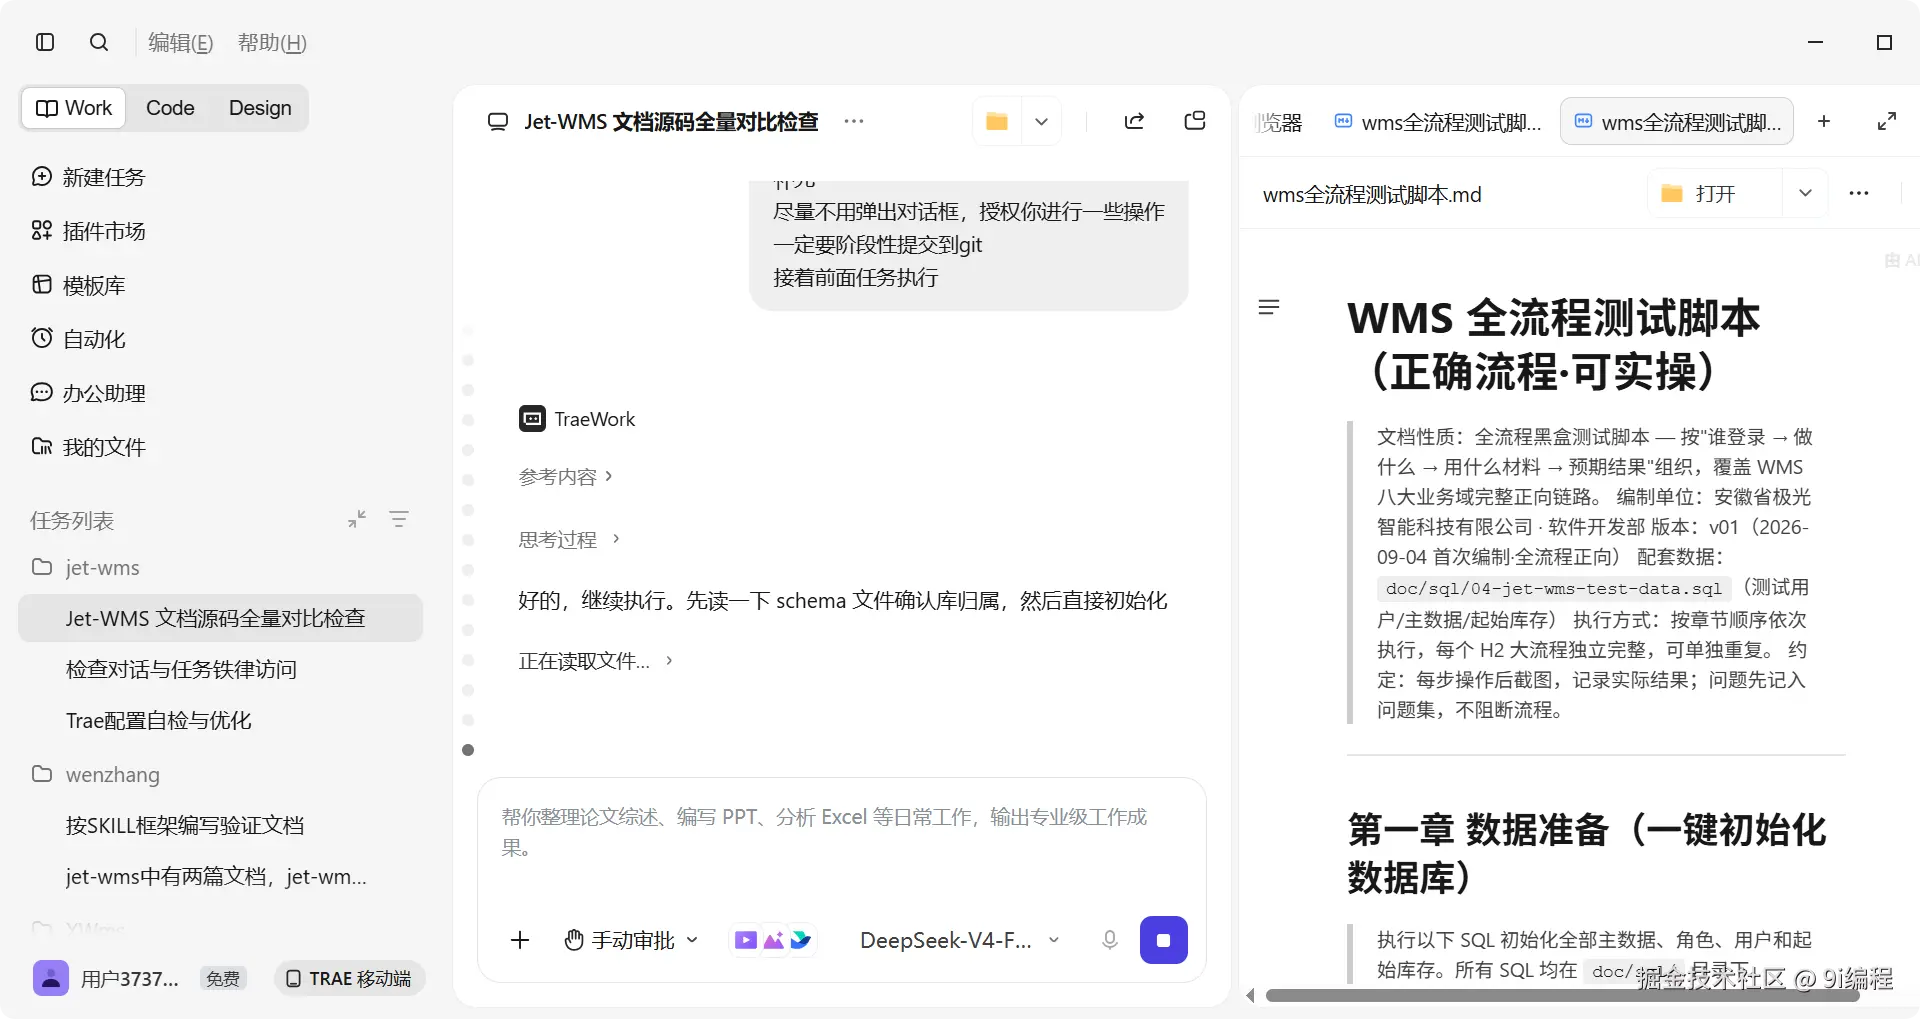The image size is (1920, 1019).
Task: Switch to the Work mode tab
Action: pos(74,108)
